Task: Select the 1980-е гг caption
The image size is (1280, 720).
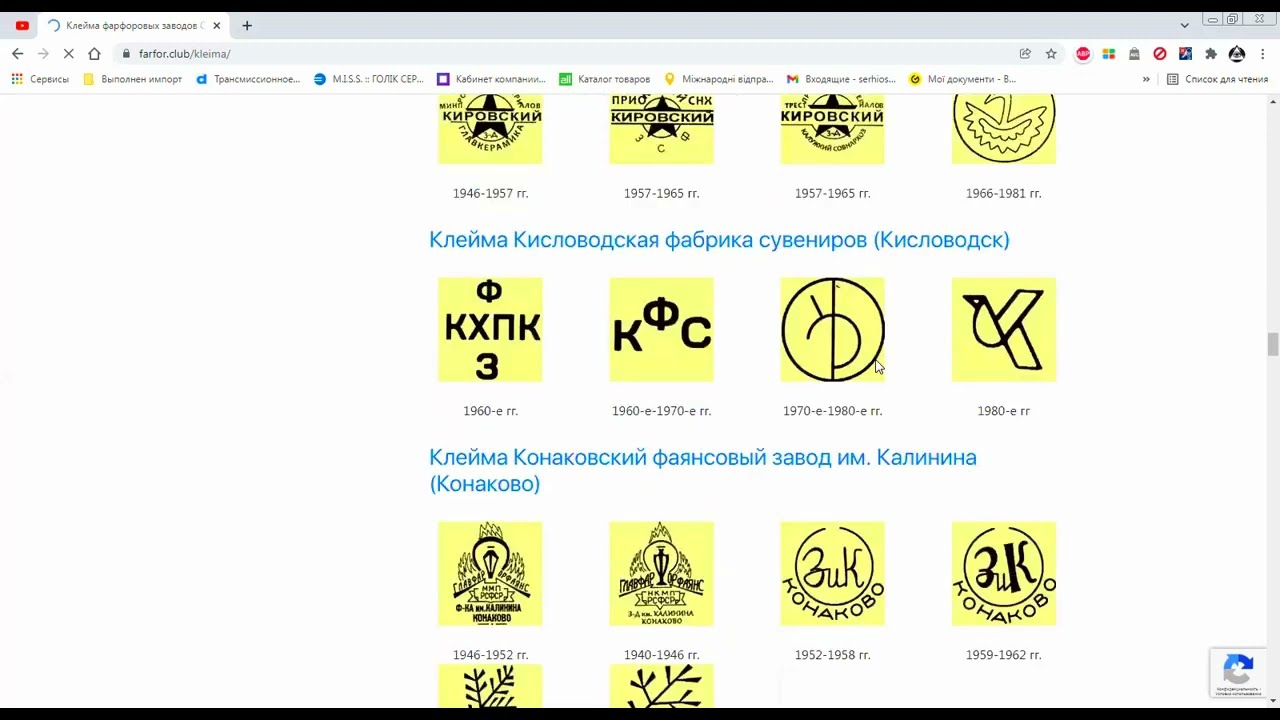Action: pos(1003,411)
